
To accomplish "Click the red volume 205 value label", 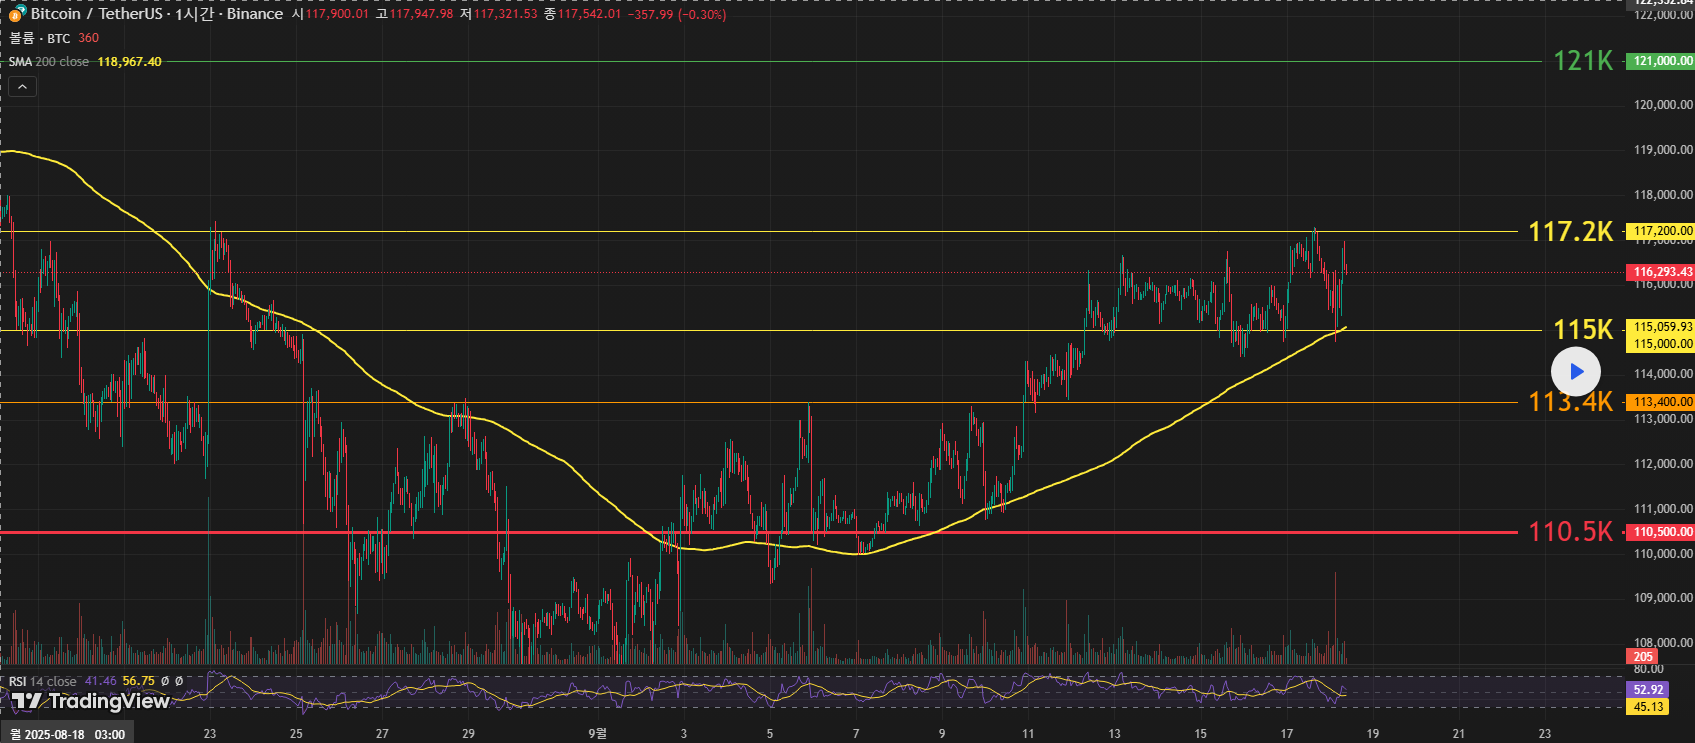I will pos(1643,657).
